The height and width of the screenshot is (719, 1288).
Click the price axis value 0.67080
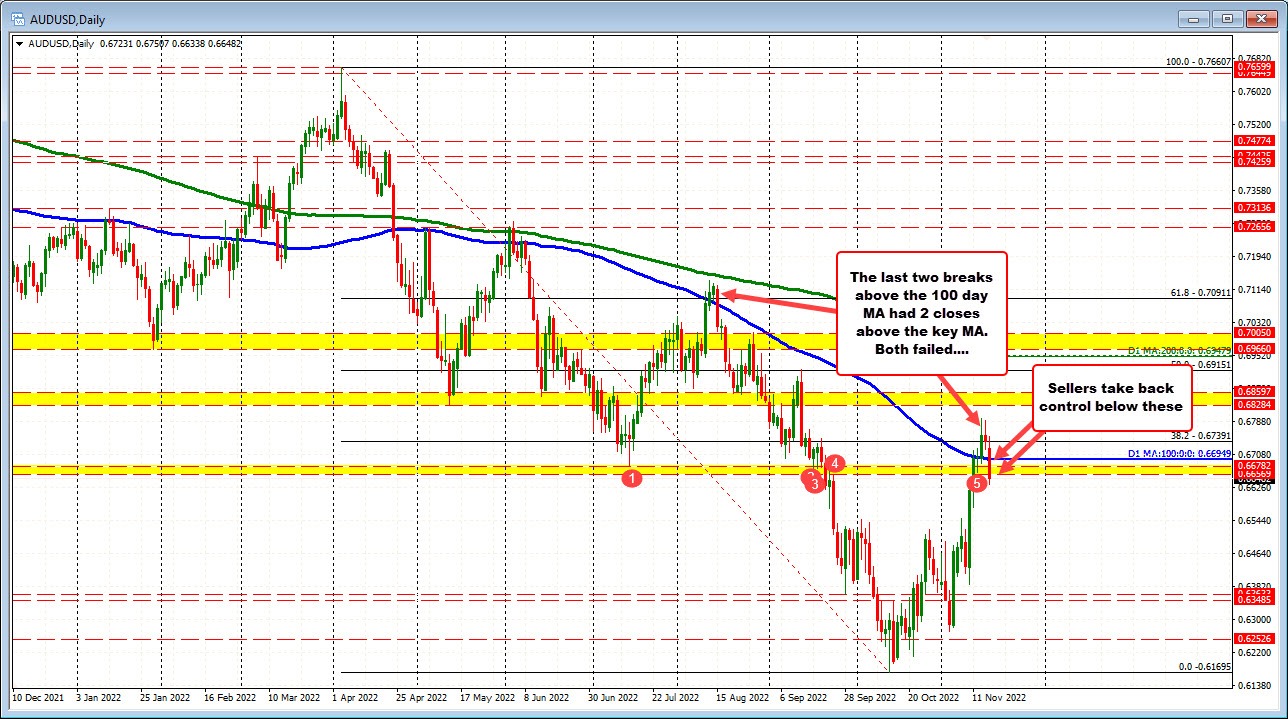tap(1256, 453)
